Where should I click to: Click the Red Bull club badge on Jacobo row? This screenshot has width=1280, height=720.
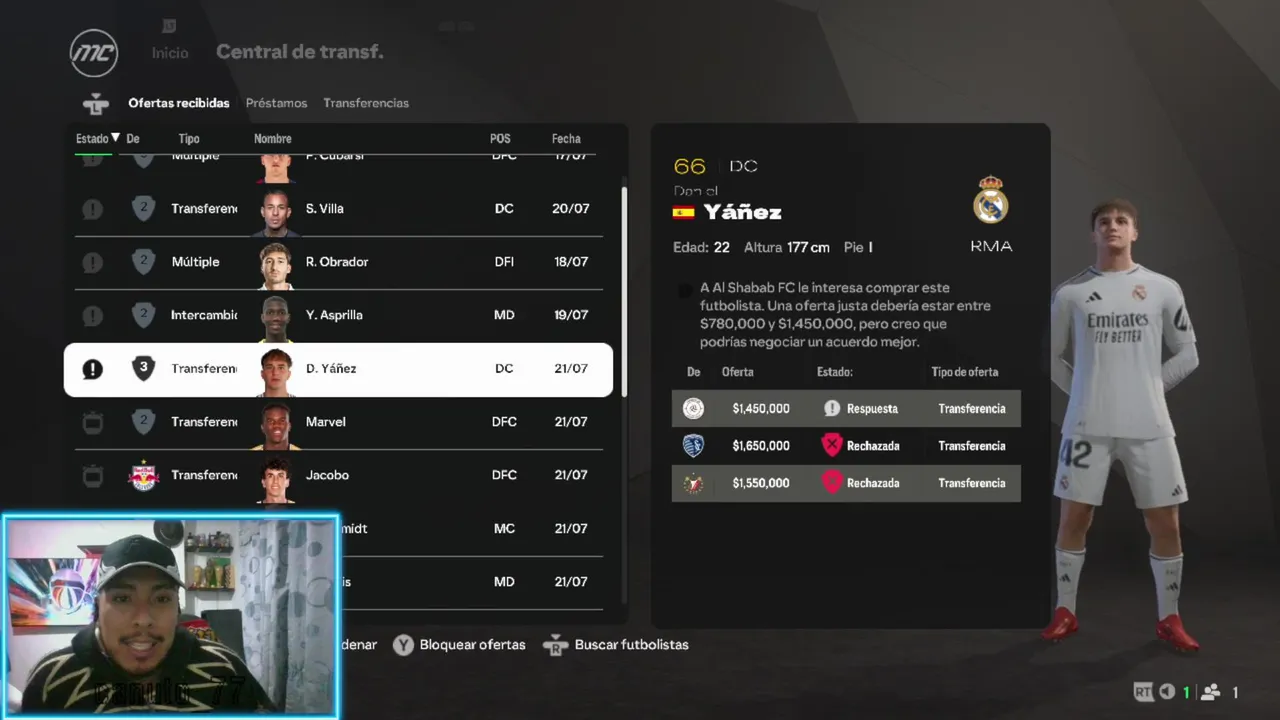tap(143, 476)
